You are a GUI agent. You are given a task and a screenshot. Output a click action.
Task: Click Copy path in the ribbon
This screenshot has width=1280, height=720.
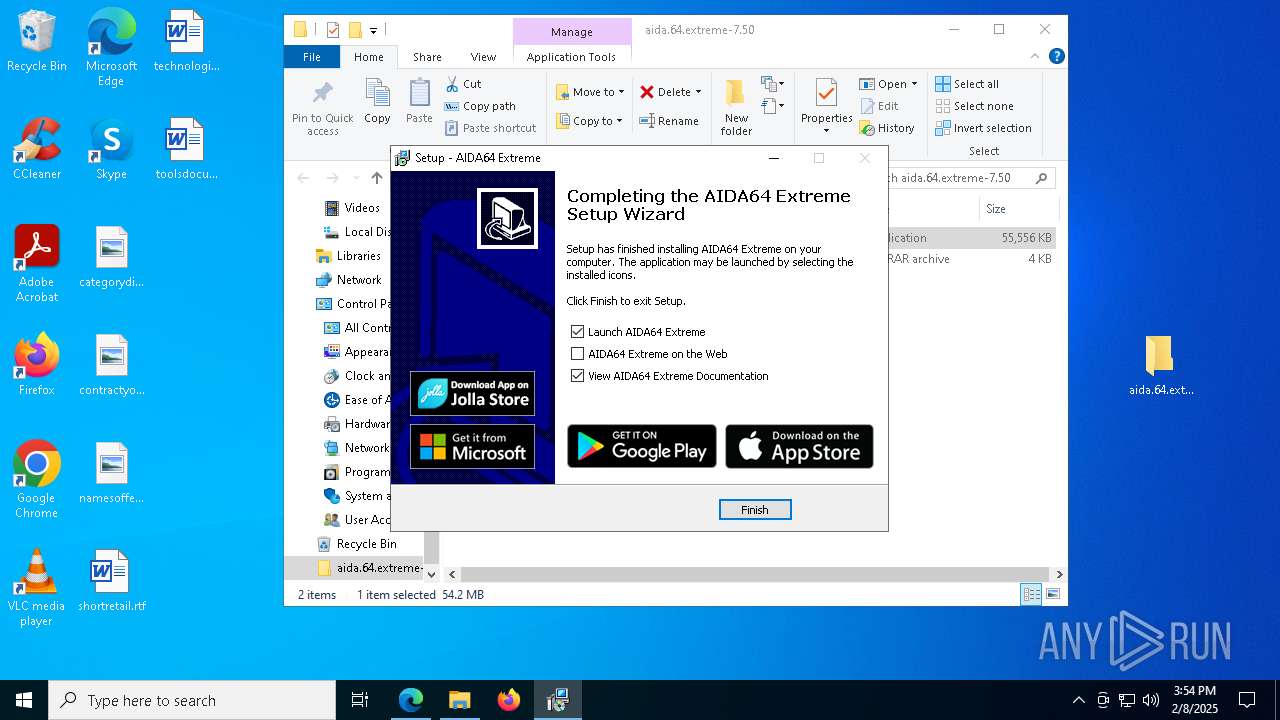click(x=480, y=106)
